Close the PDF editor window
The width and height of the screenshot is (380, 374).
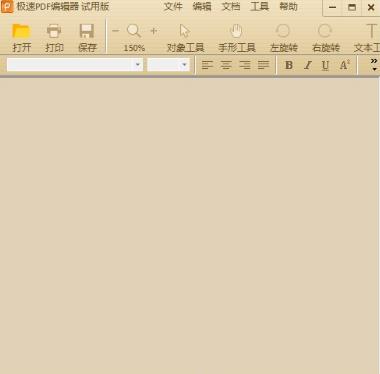pyautogui.click(x=371, y=7)
